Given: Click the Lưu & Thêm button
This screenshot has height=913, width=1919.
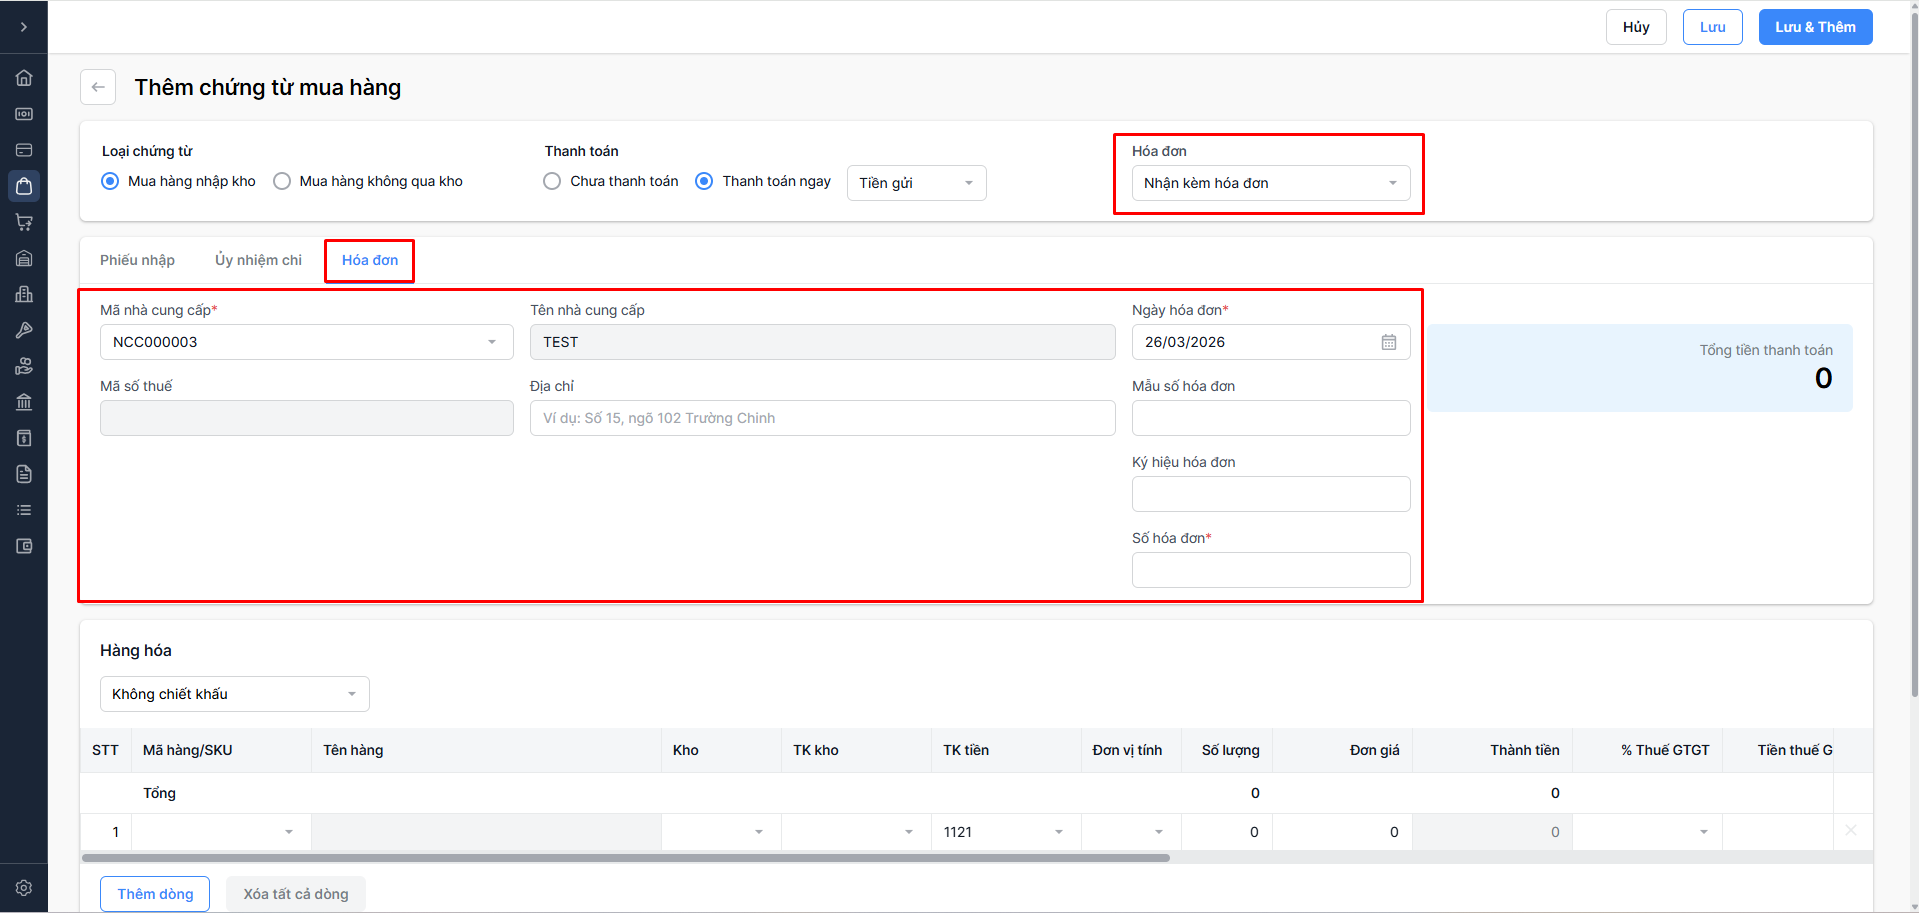Looking at the screenshot, I should pyautogui.click(x=1815, y=27).
